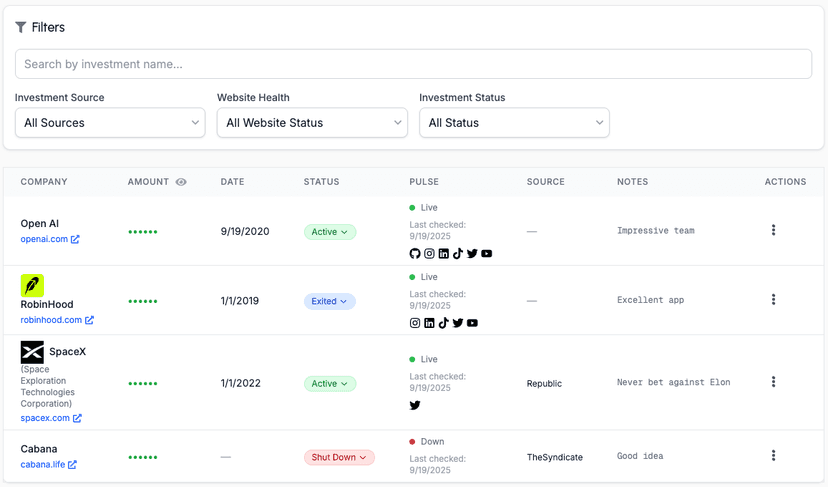Click the DATE column header
Screen dimensions: 828x487
point(232,182)
